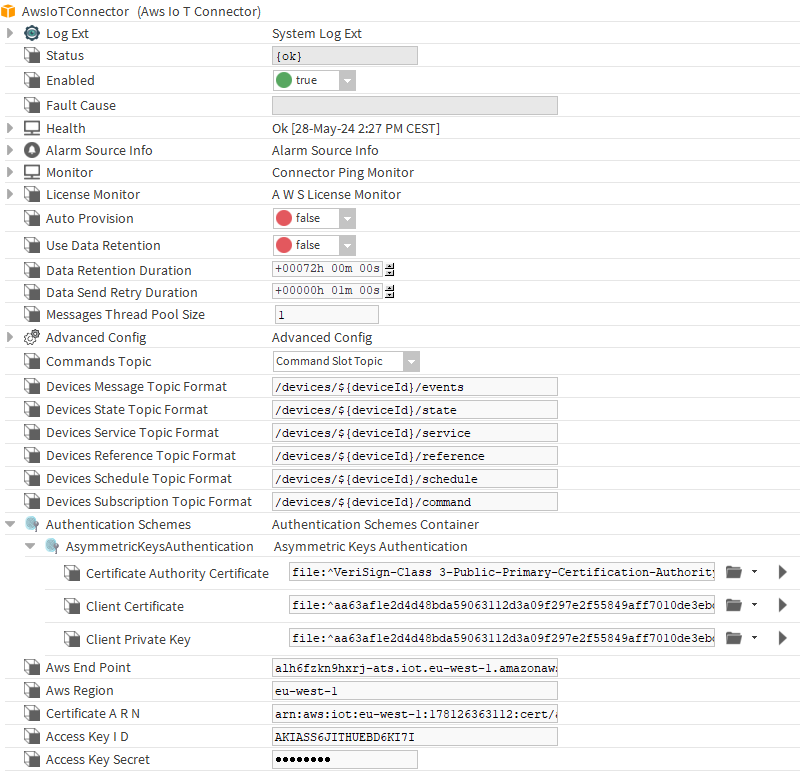Expand the Log Ext row
The image size is (800, 771).
(x=10, y=33)
